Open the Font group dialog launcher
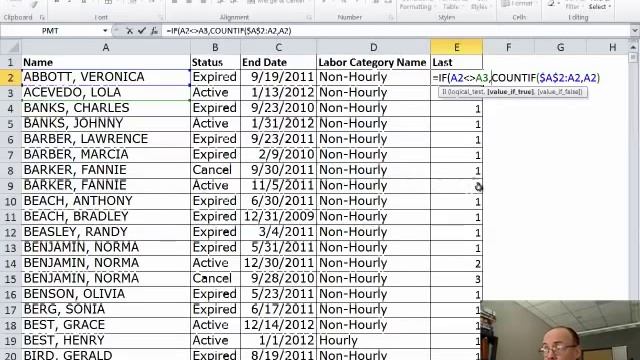The width and height of the screenshot is (640, 360). tap(161, 18)
